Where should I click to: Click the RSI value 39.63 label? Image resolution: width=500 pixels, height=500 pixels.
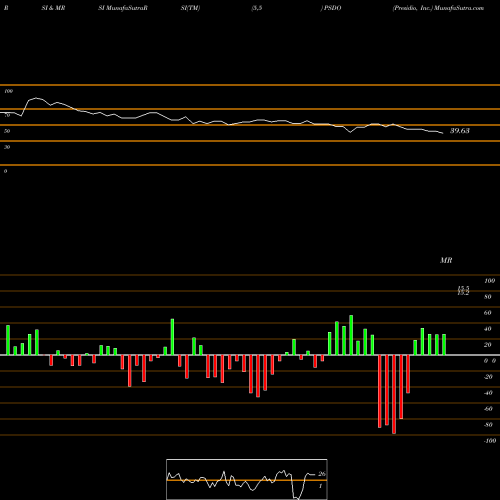(x=460, y=131)
